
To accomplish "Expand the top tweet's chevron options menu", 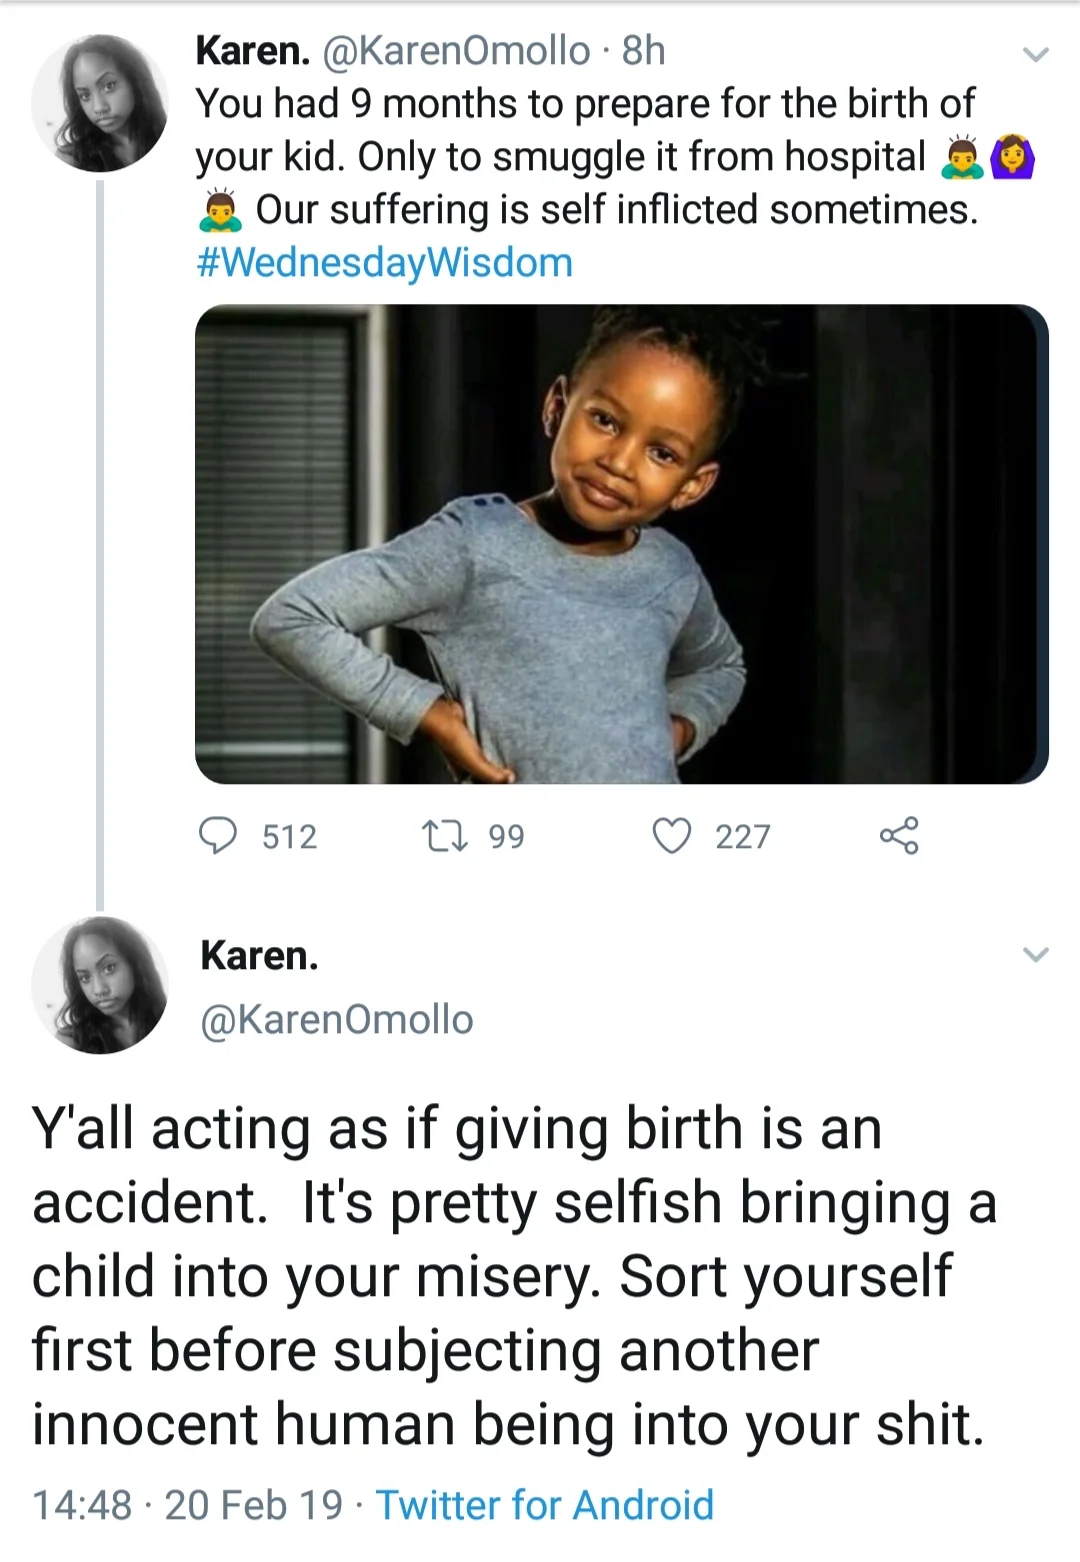I will tap(1036, 54).
